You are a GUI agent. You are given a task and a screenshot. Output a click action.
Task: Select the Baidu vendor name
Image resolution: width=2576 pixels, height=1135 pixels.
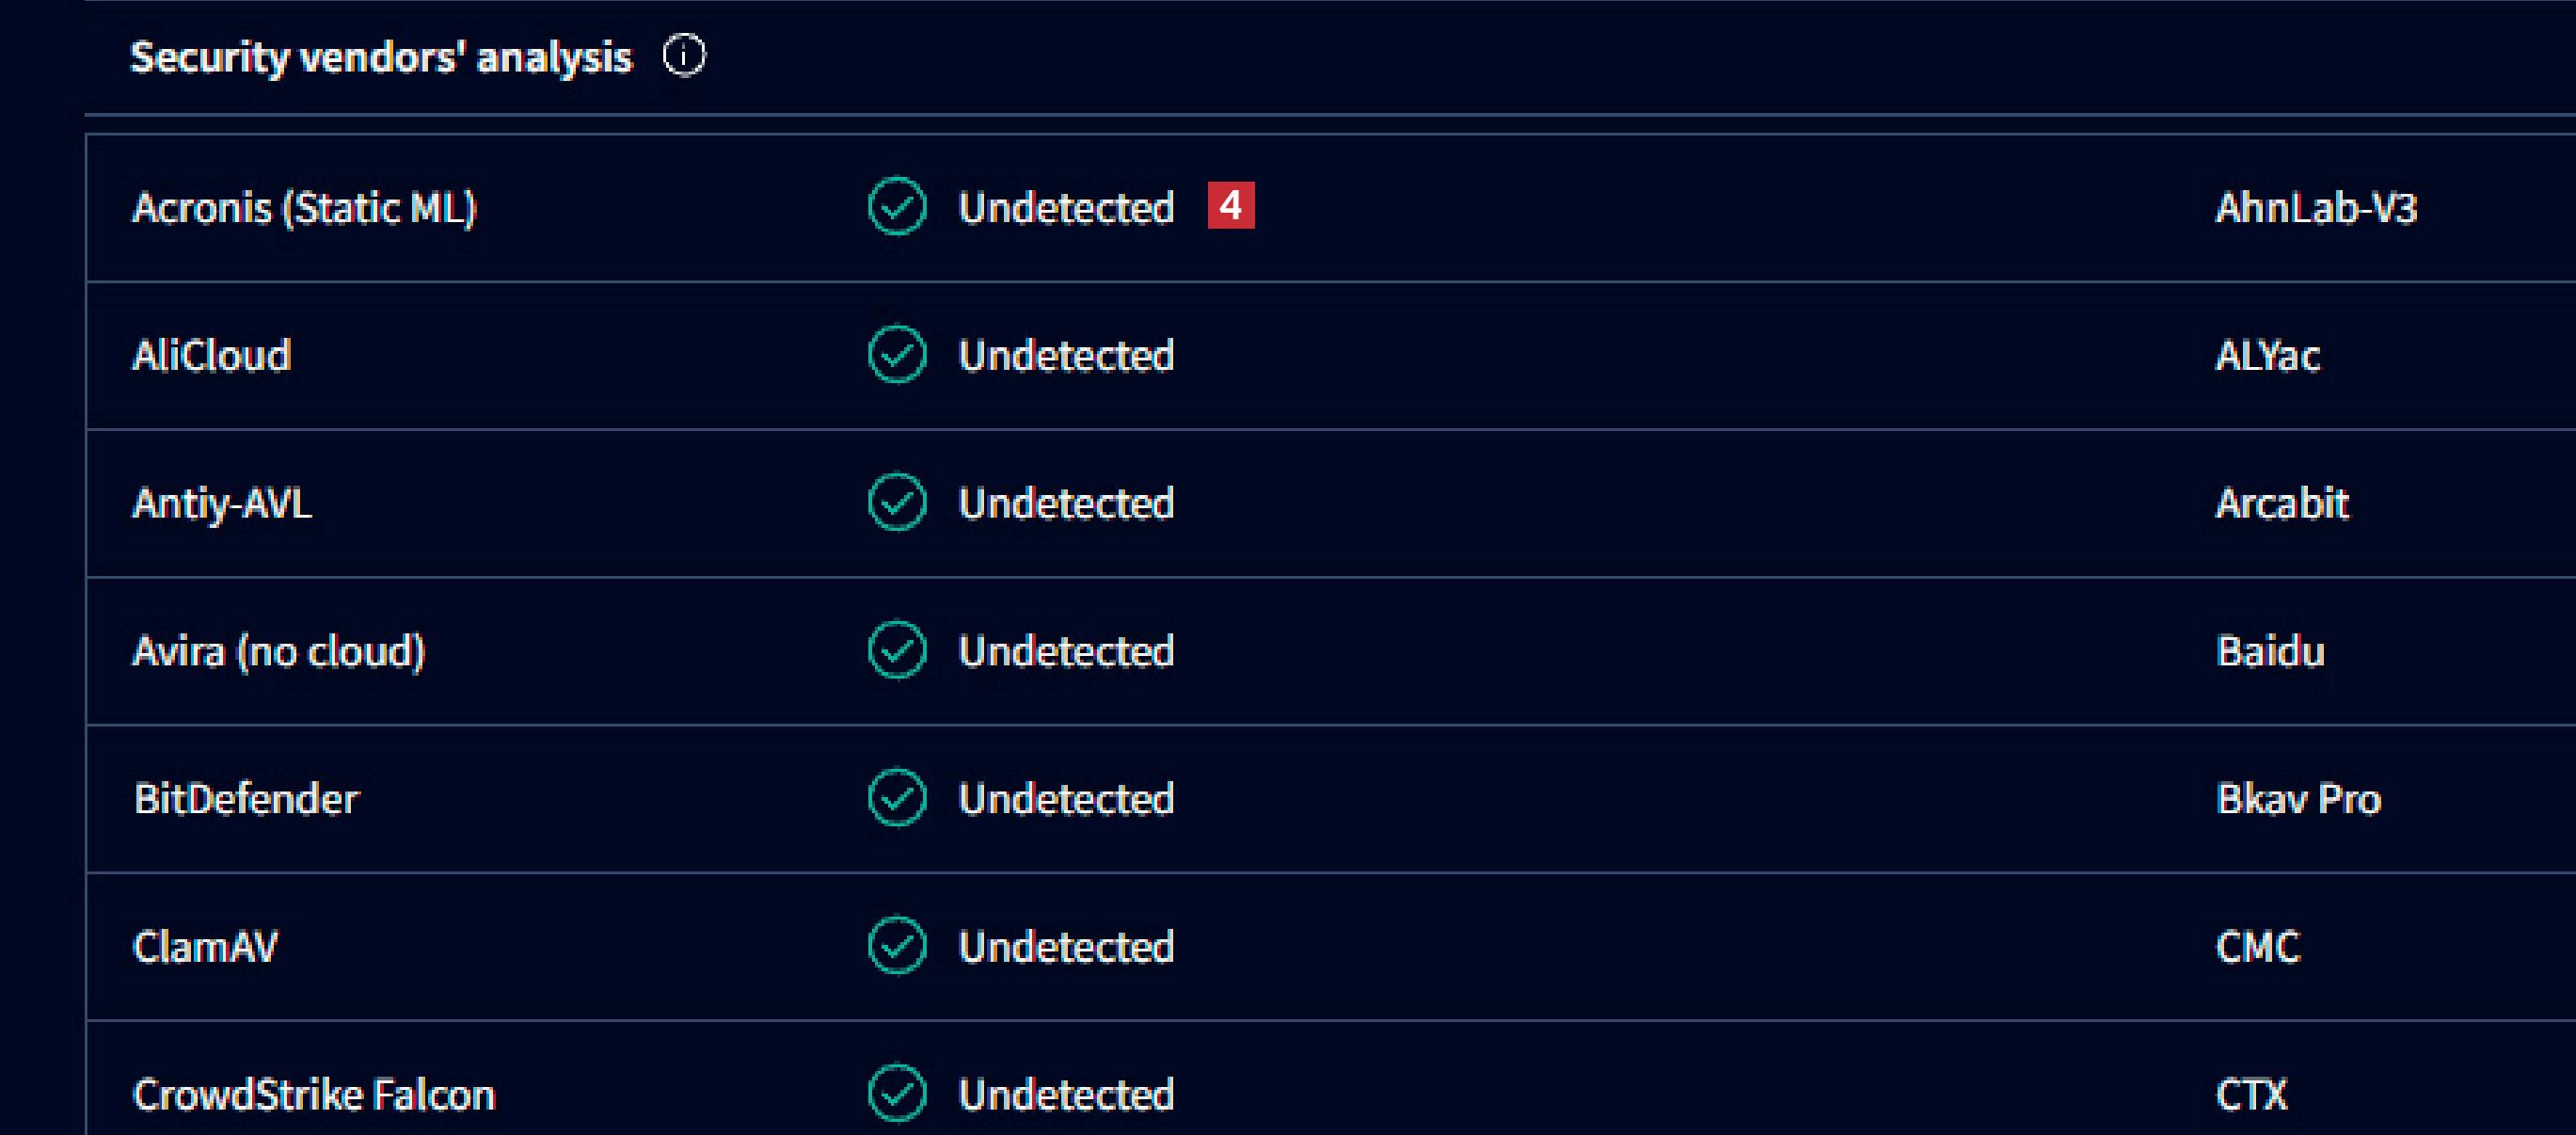[2270, 651]
